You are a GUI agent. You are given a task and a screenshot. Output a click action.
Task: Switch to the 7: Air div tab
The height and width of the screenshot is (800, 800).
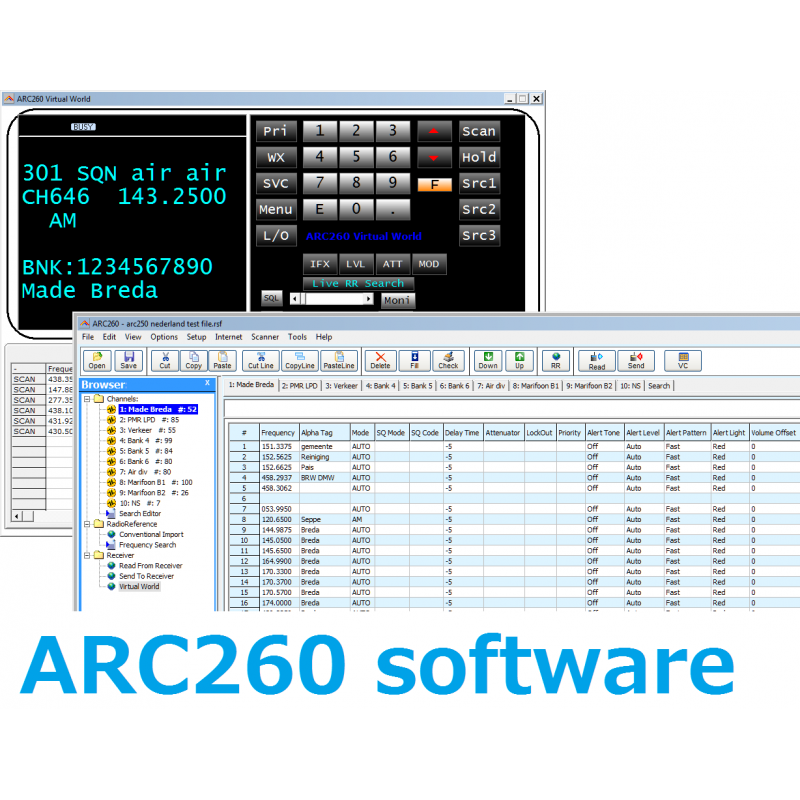point(491,385)
